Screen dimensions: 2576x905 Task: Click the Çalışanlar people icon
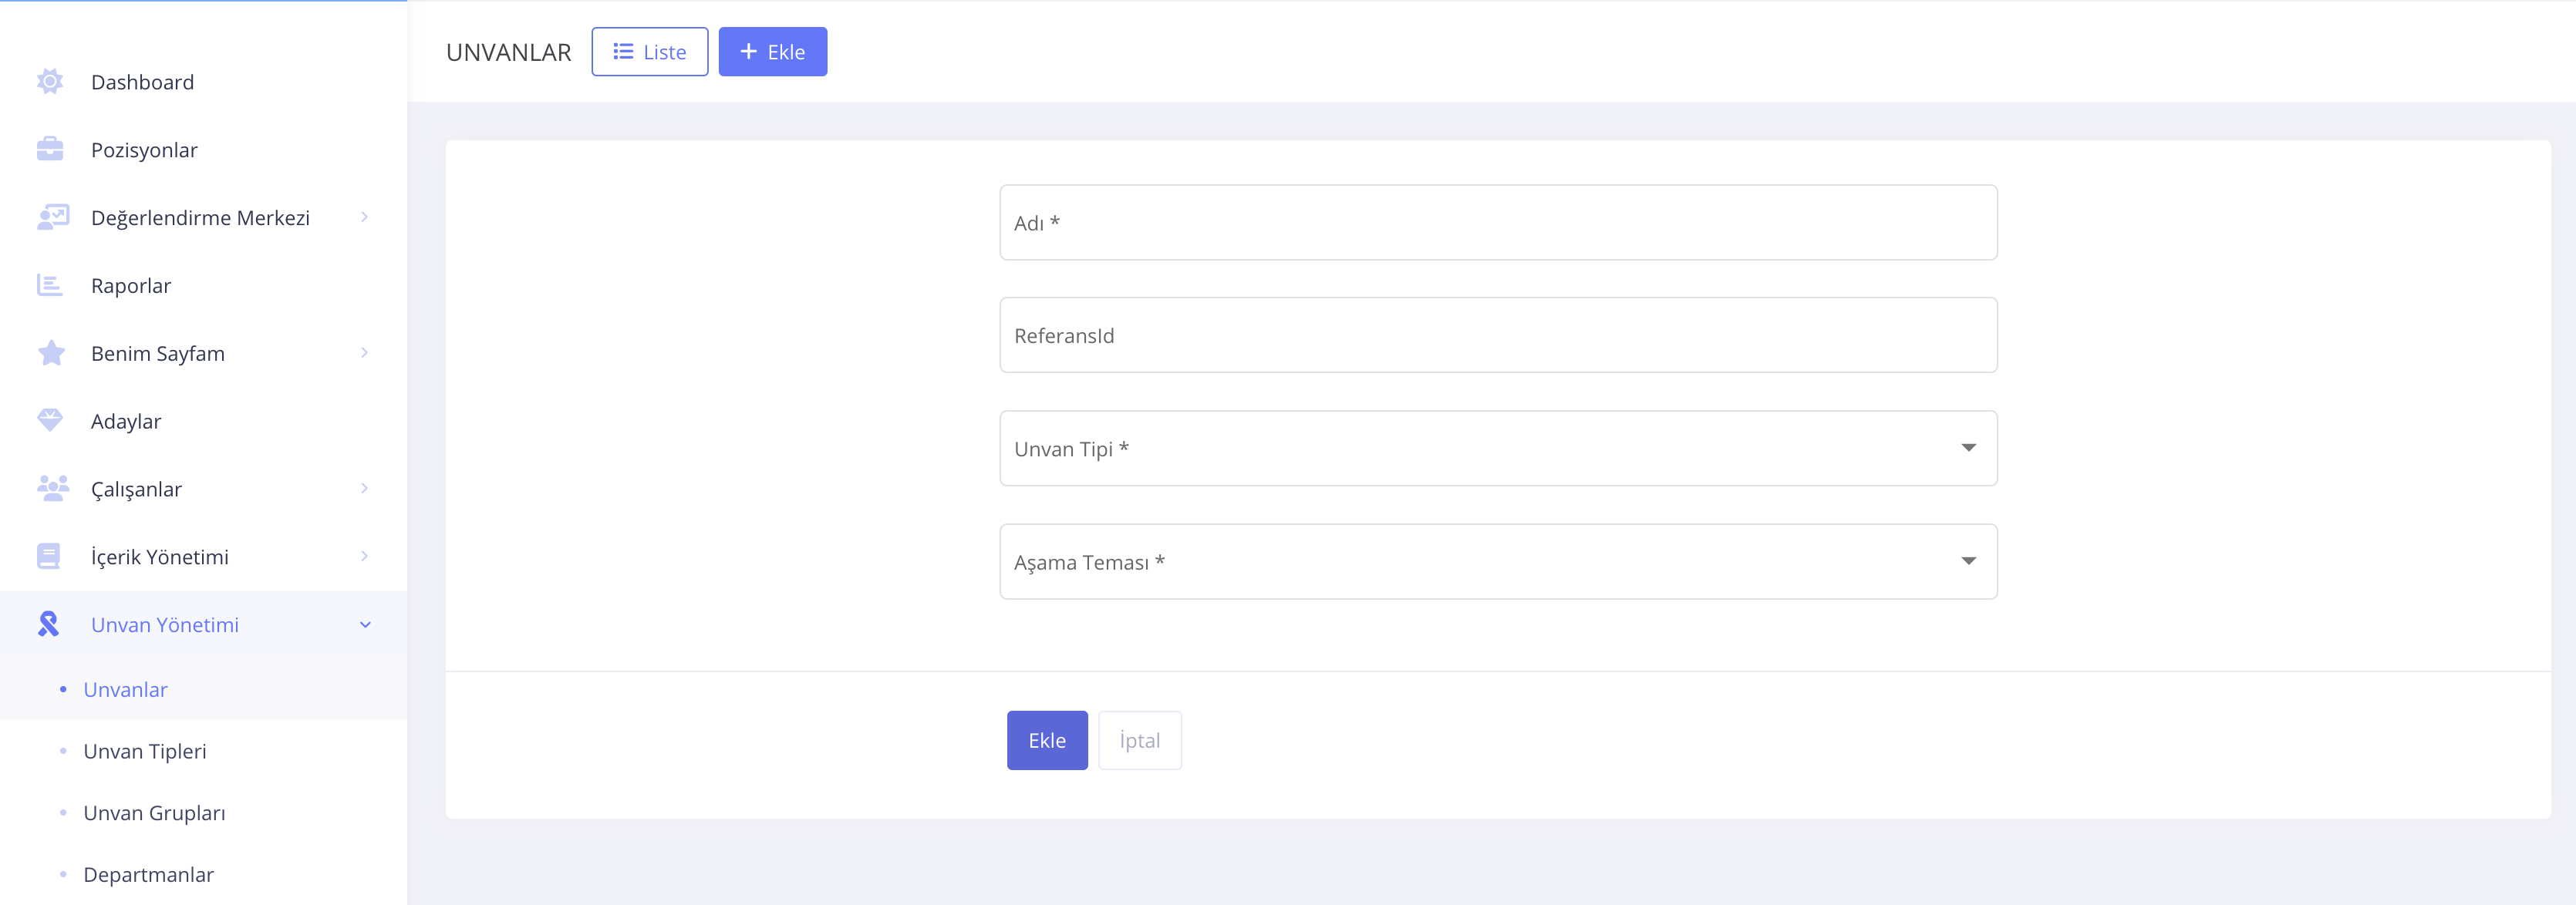(x=52, y=488)
